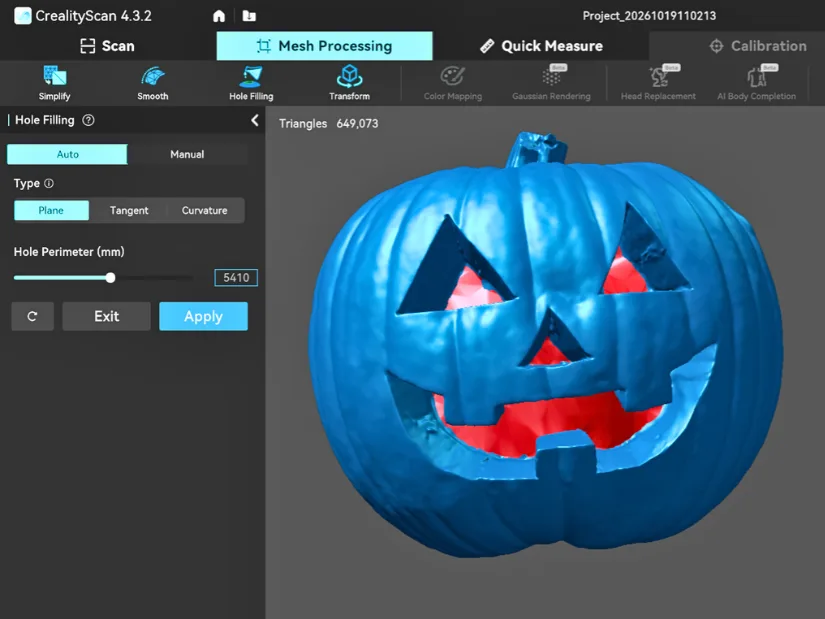Viewport: 825px width, 619px height.
Task: Choose the Curvature fill type
Action: (x=205, y=211)
